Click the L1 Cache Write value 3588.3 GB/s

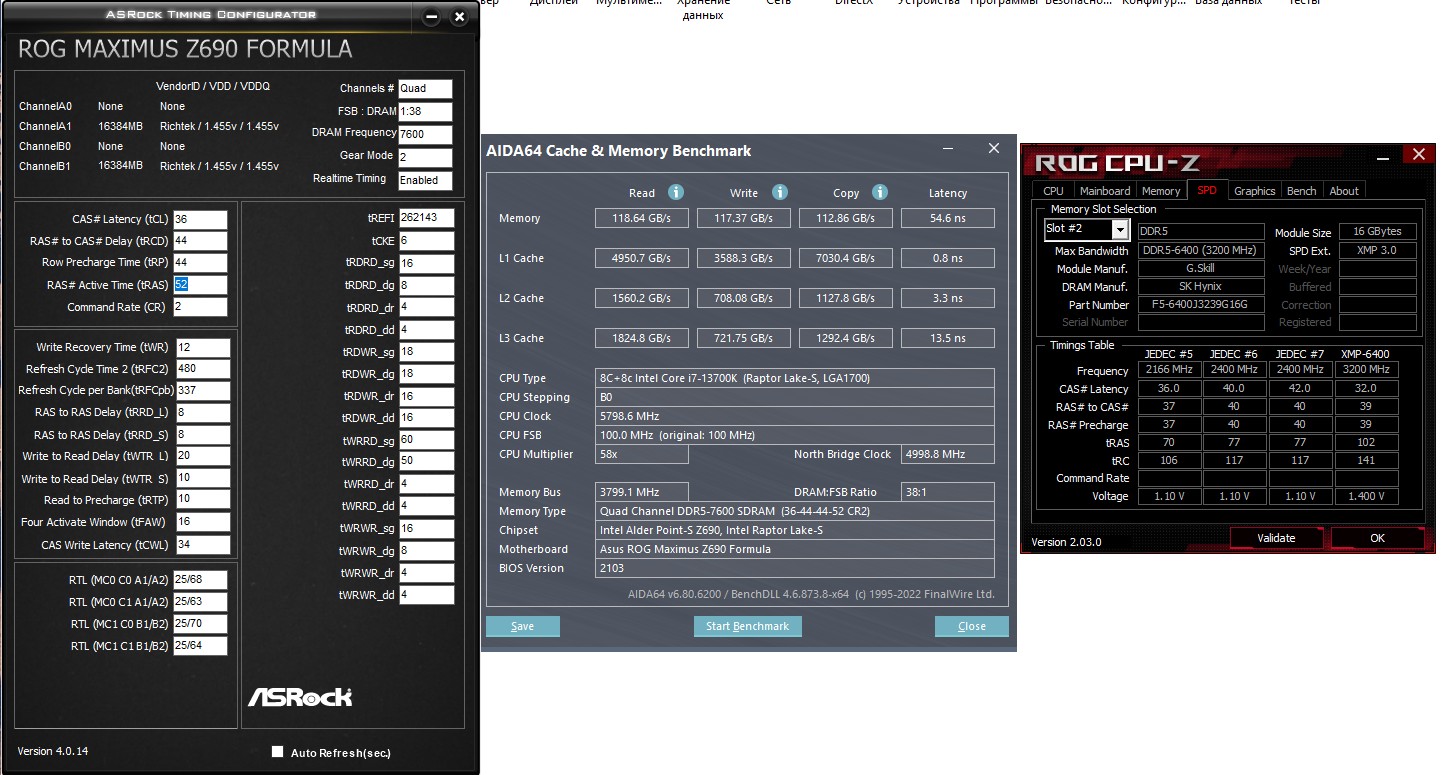[x=744, y=258]
